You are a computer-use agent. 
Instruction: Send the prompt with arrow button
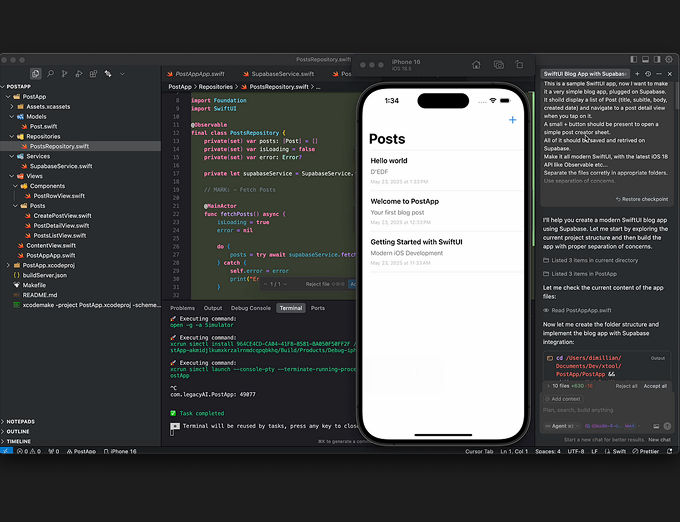(667, 426)
